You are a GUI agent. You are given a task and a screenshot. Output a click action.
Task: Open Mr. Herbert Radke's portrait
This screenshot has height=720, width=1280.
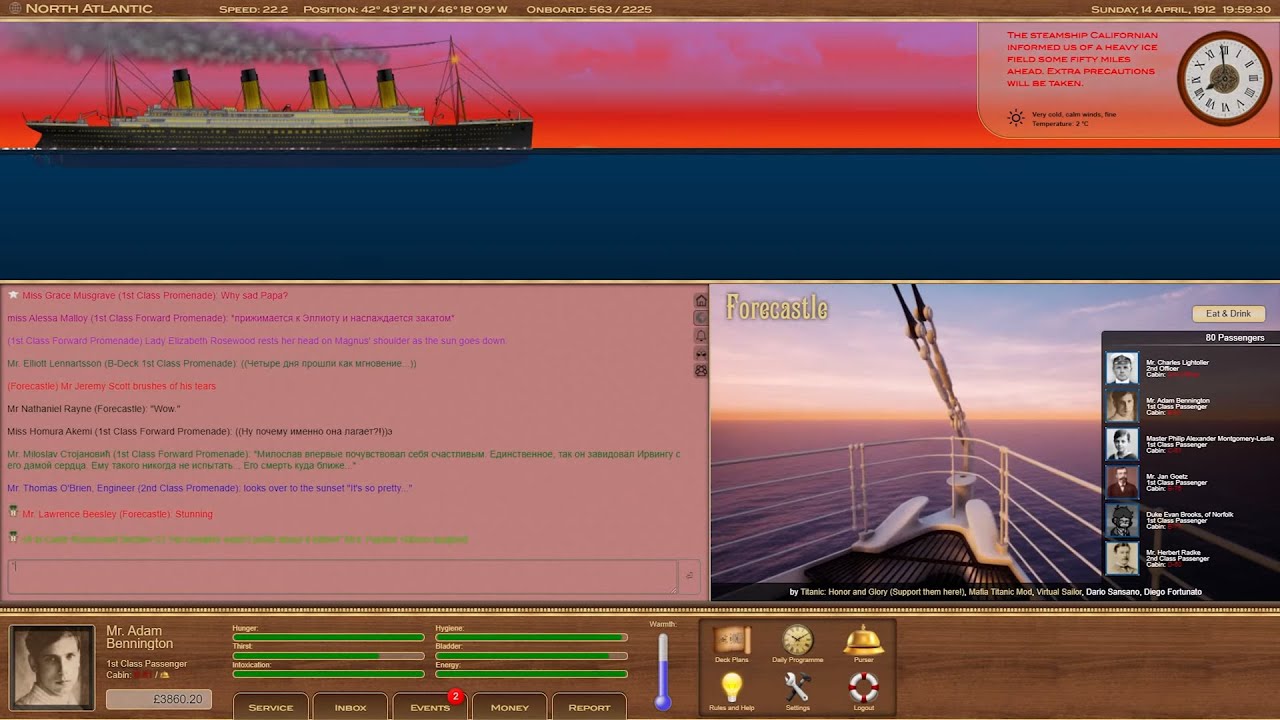click(x=1122, y=558)
